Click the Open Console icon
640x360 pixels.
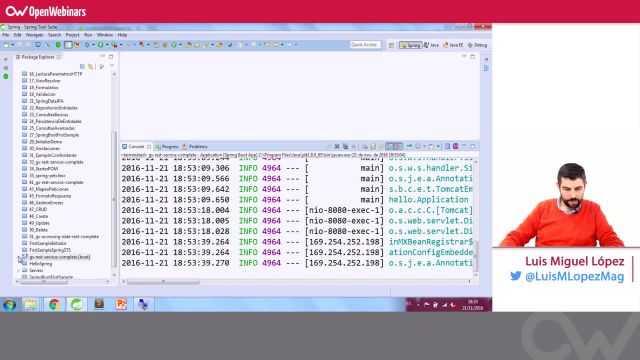pos(431,147)
